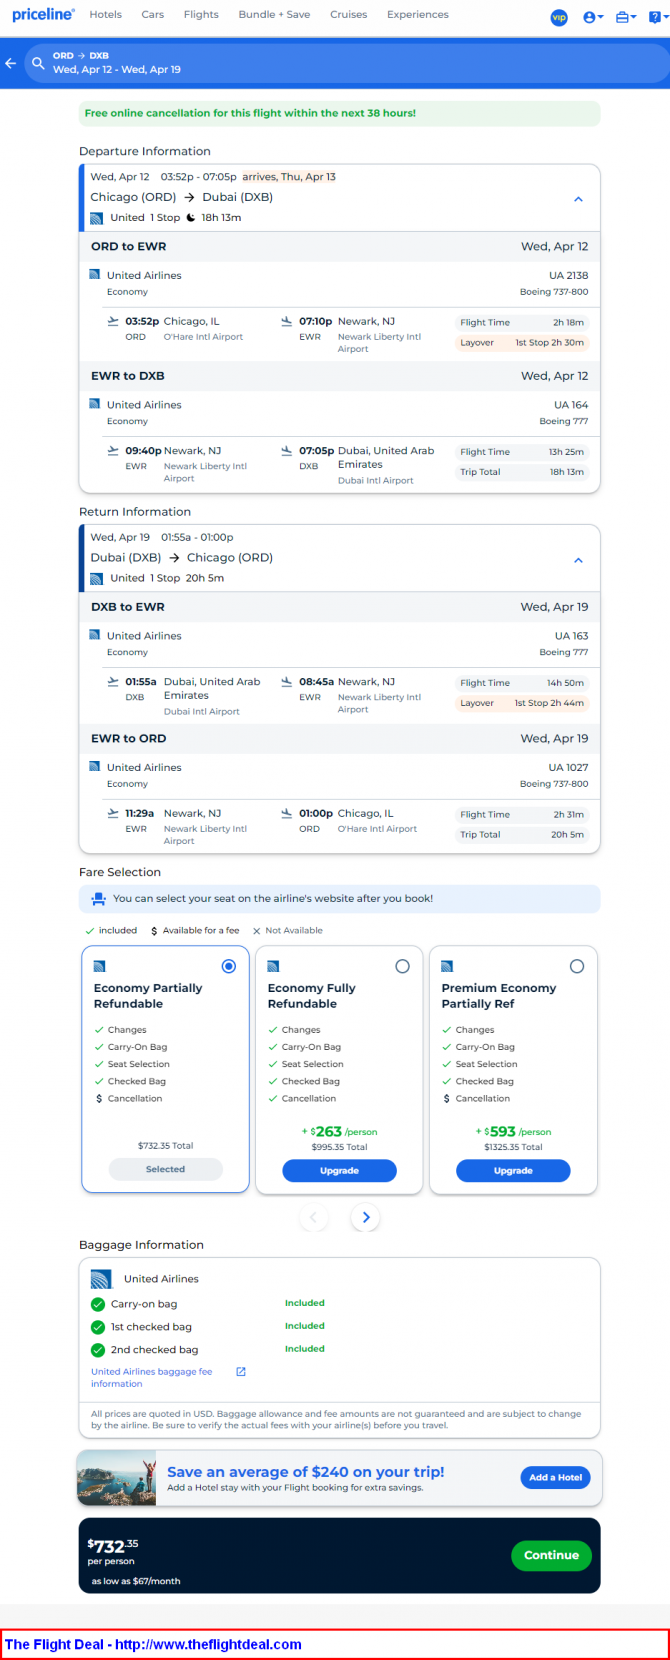Upgrade to Economy Fully Refundable for $263

click(339, 1170)
